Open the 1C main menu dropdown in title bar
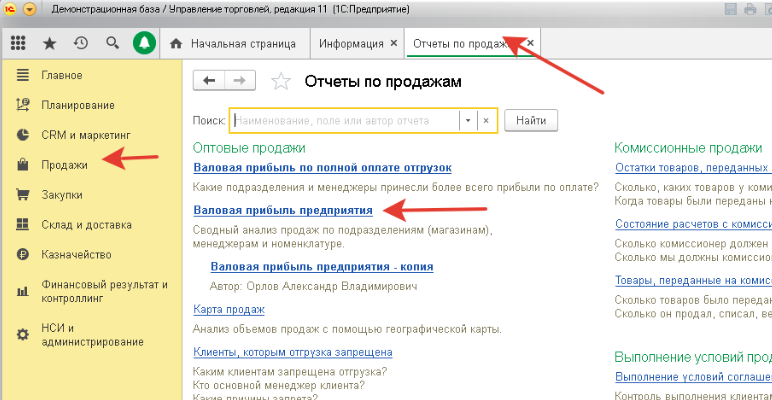 (x=28, y=9)
